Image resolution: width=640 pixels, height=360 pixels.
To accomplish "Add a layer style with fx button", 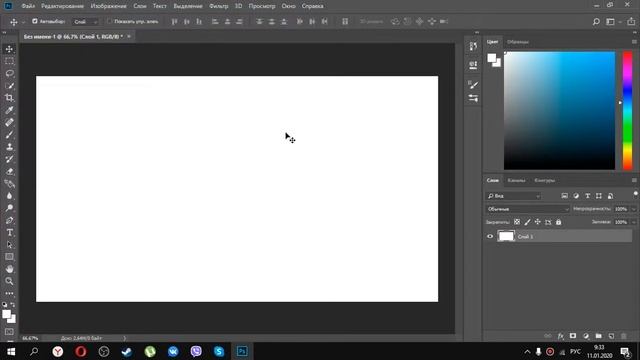I will 560,336.
